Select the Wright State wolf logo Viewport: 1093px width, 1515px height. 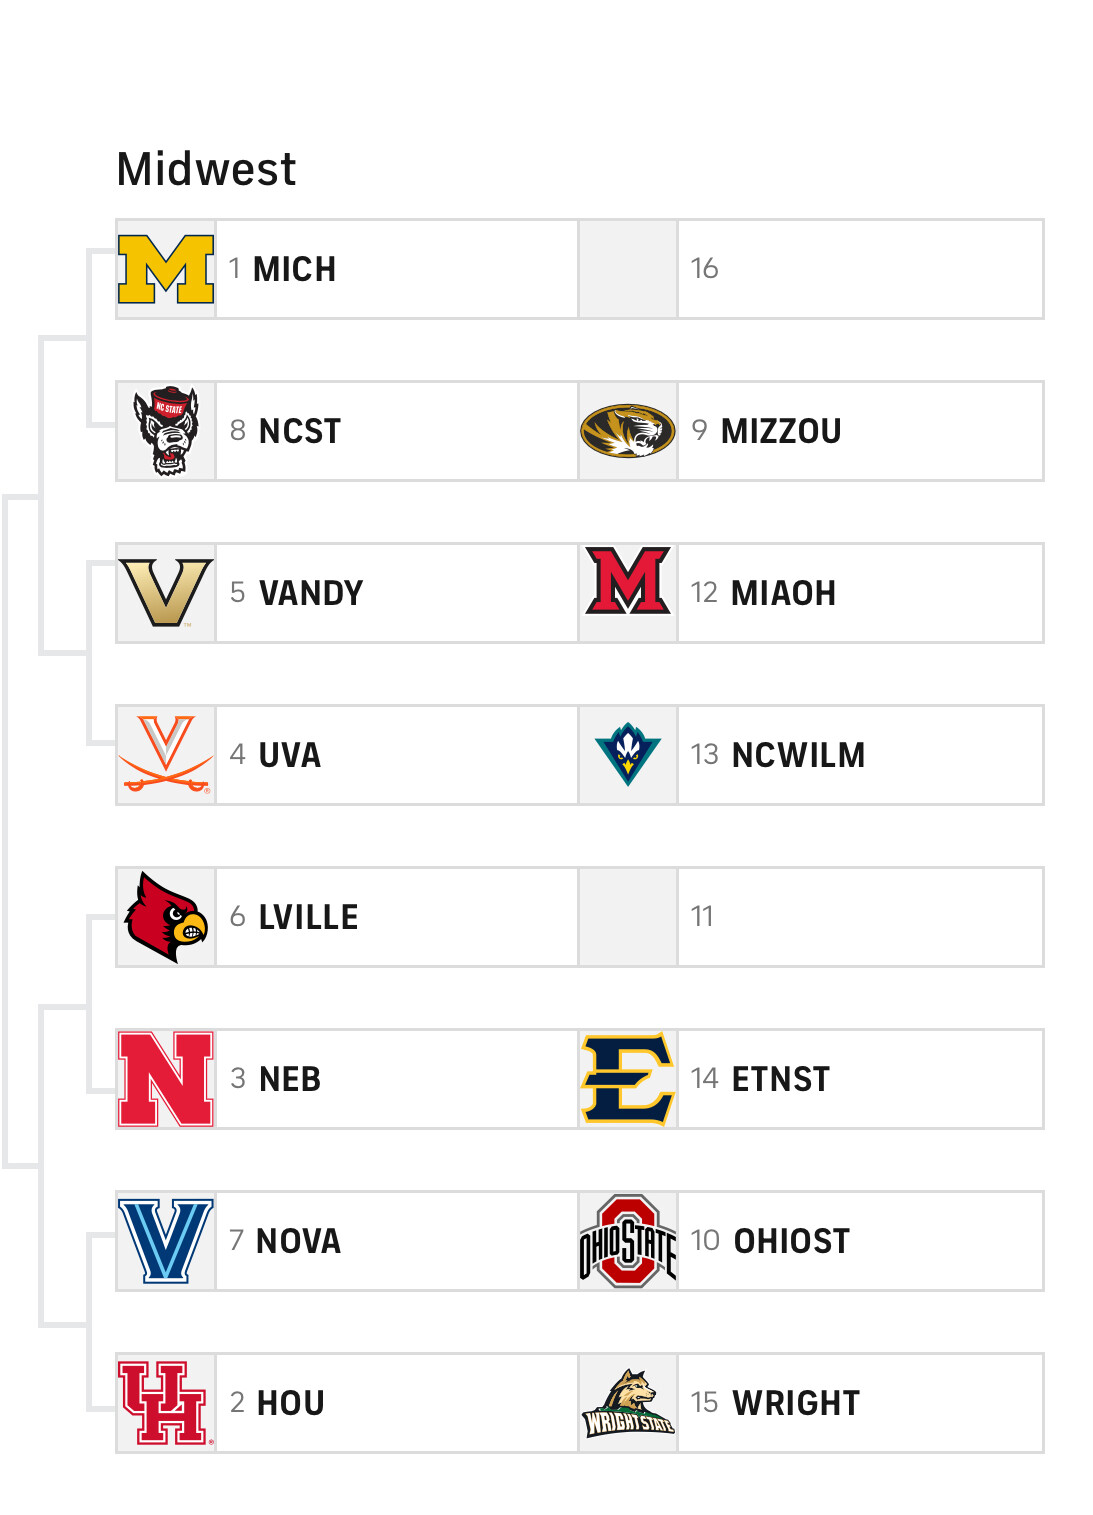point(628,1403)
